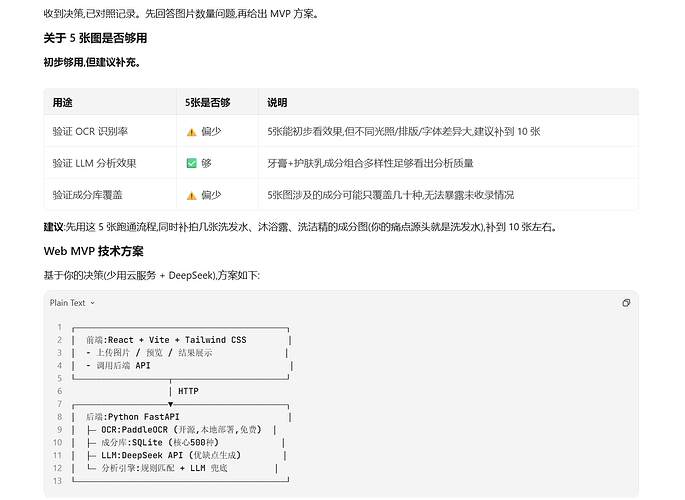
Task: Click the explanation starting with 牙膏+护肤乳
Action: point(370,163)
